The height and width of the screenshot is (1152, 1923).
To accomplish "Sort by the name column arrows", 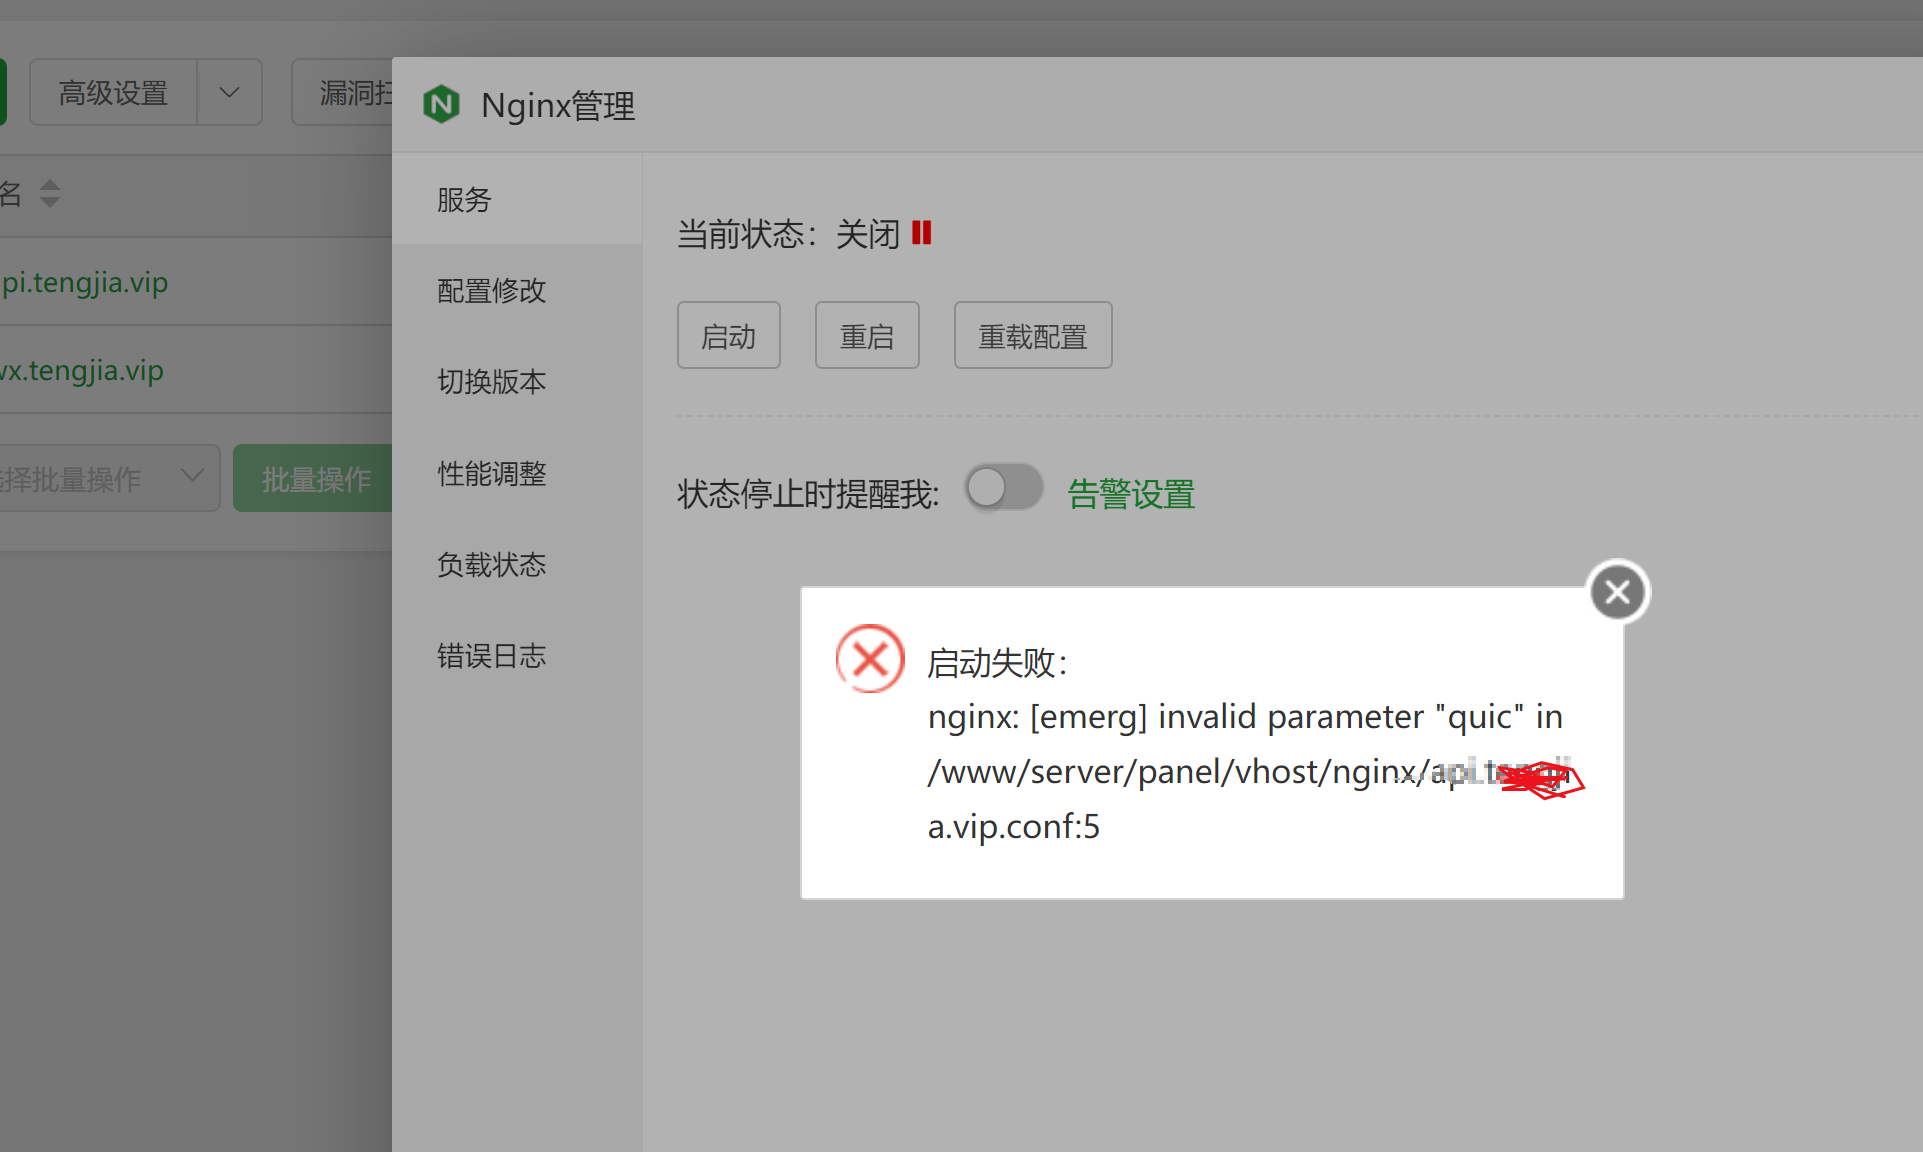I will 50,193.
